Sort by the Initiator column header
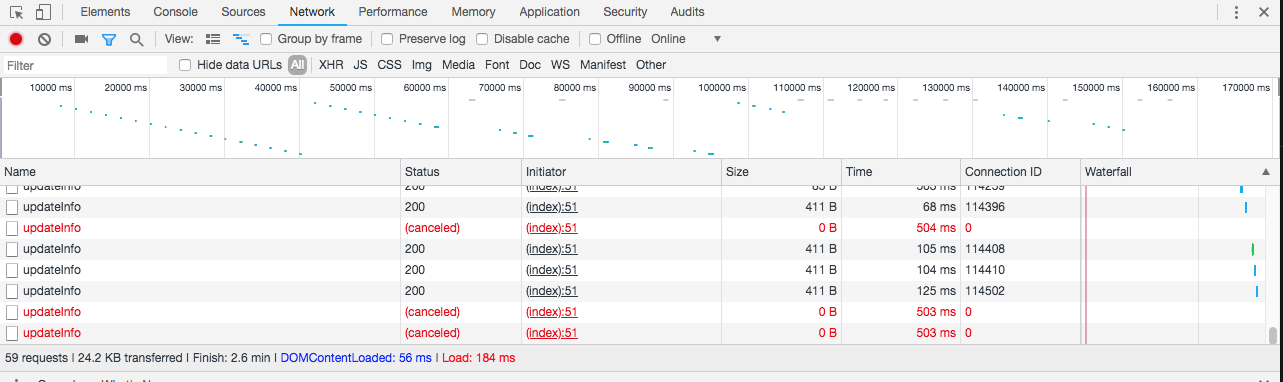The height and width of the screenshot is (382, 1283). (x=621, y=172)
